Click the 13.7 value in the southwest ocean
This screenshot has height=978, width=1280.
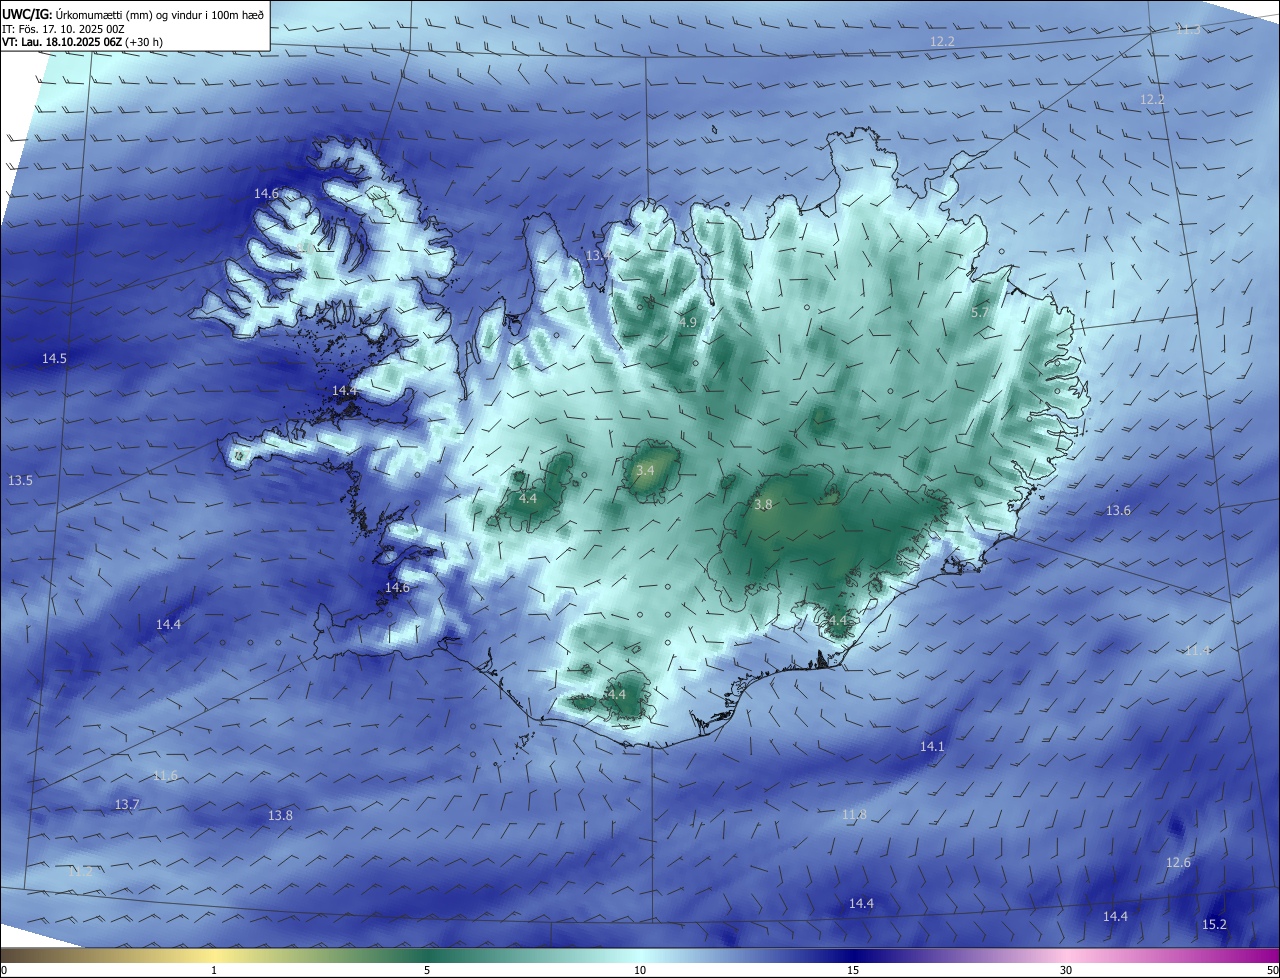(127, 805)
